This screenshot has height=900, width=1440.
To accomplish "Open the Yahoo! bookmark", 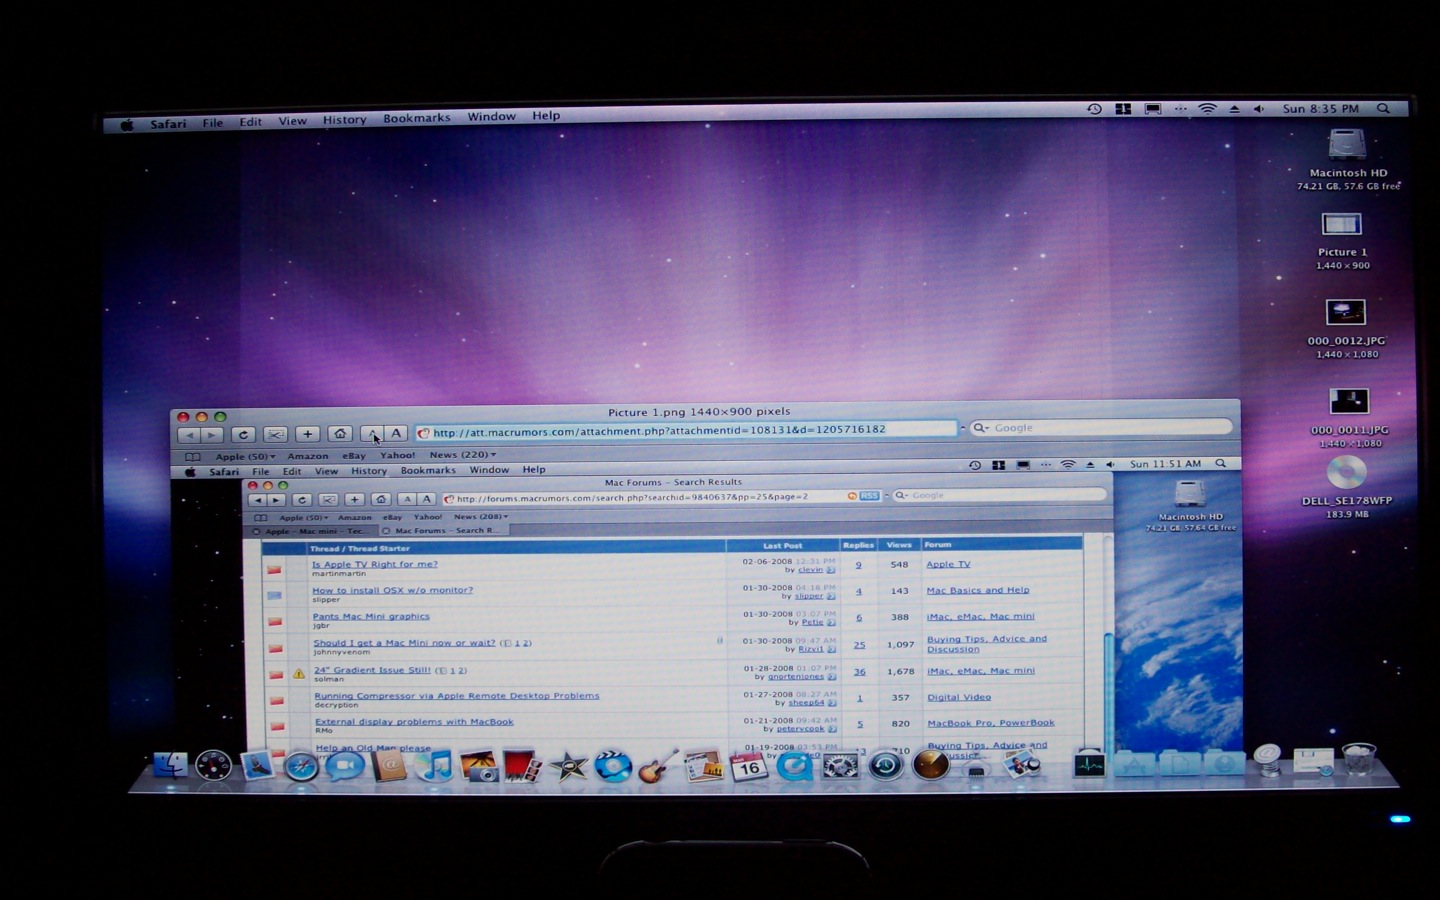I will (x=397, y=455).
